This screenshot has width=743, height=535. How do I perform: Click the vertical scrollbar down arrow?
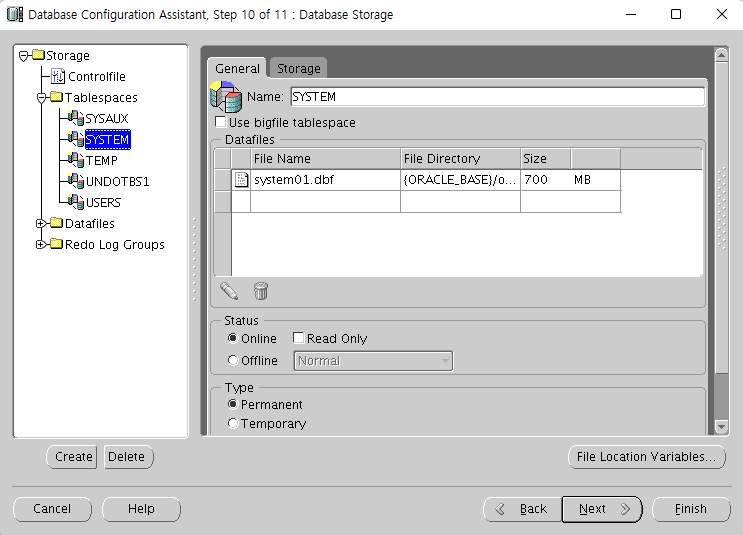[721, 426]
